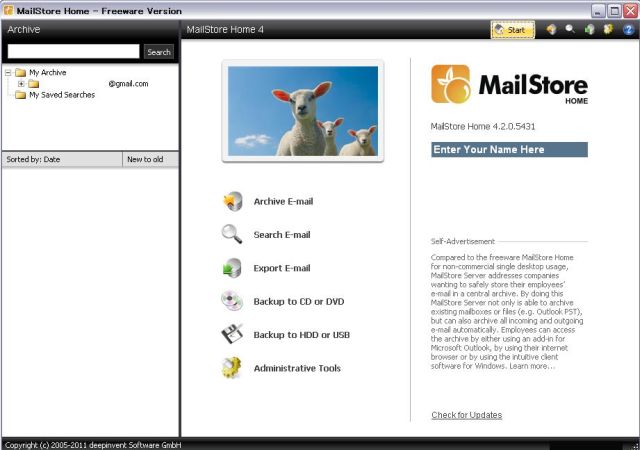
Task: Click the Learn more text in Self-Advertisement
Action: click(x=532, y=366)
